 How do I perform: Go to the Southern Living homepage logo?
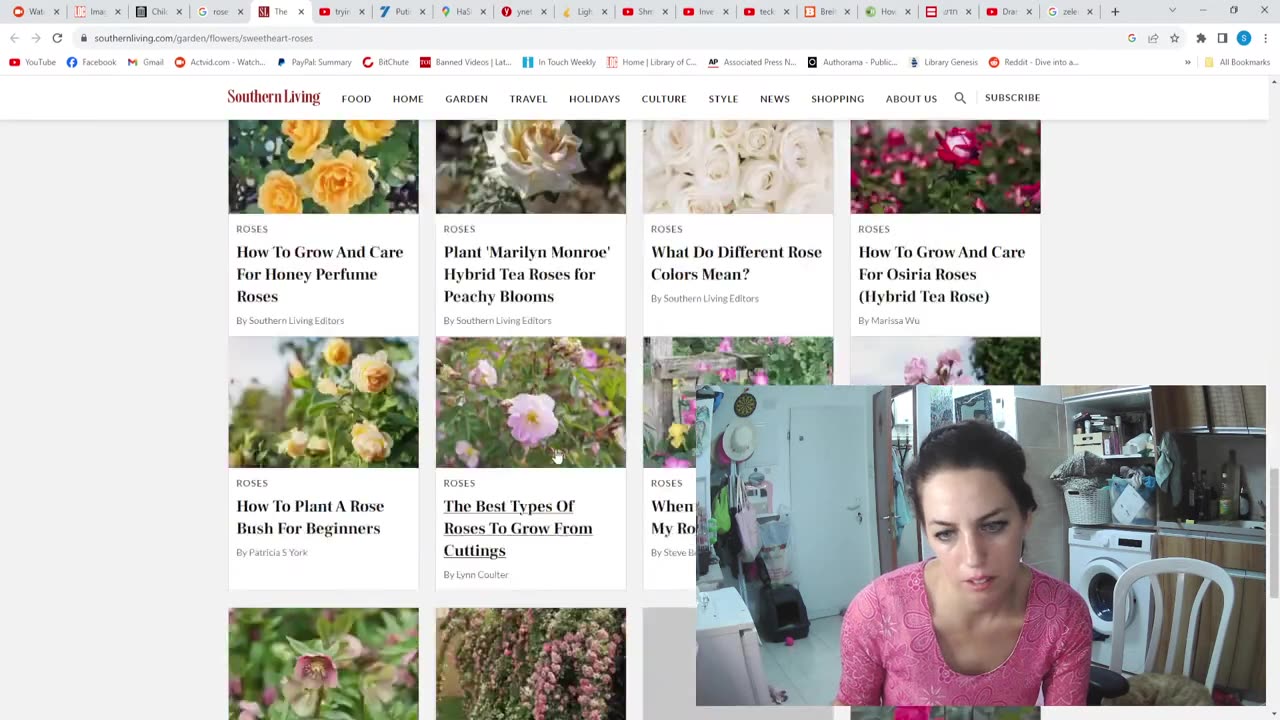point(273,97)
